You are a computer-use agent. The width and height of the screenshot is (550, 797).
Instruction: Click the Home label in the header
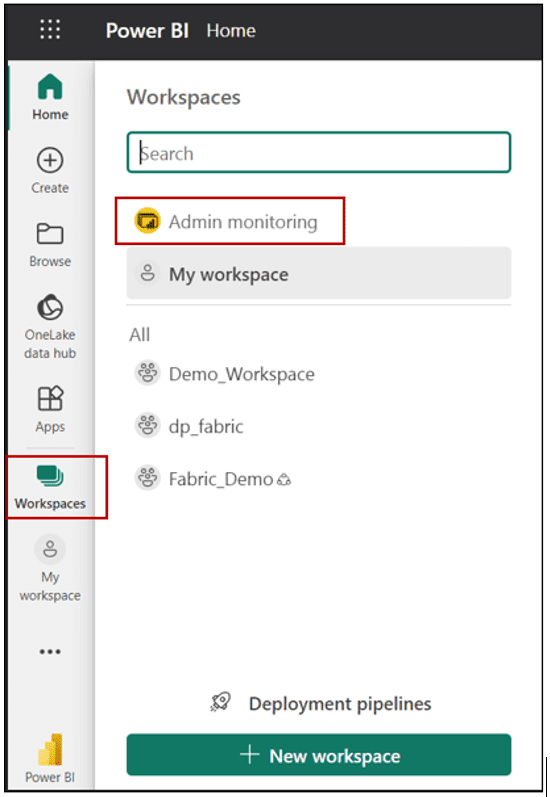point(231,31)
